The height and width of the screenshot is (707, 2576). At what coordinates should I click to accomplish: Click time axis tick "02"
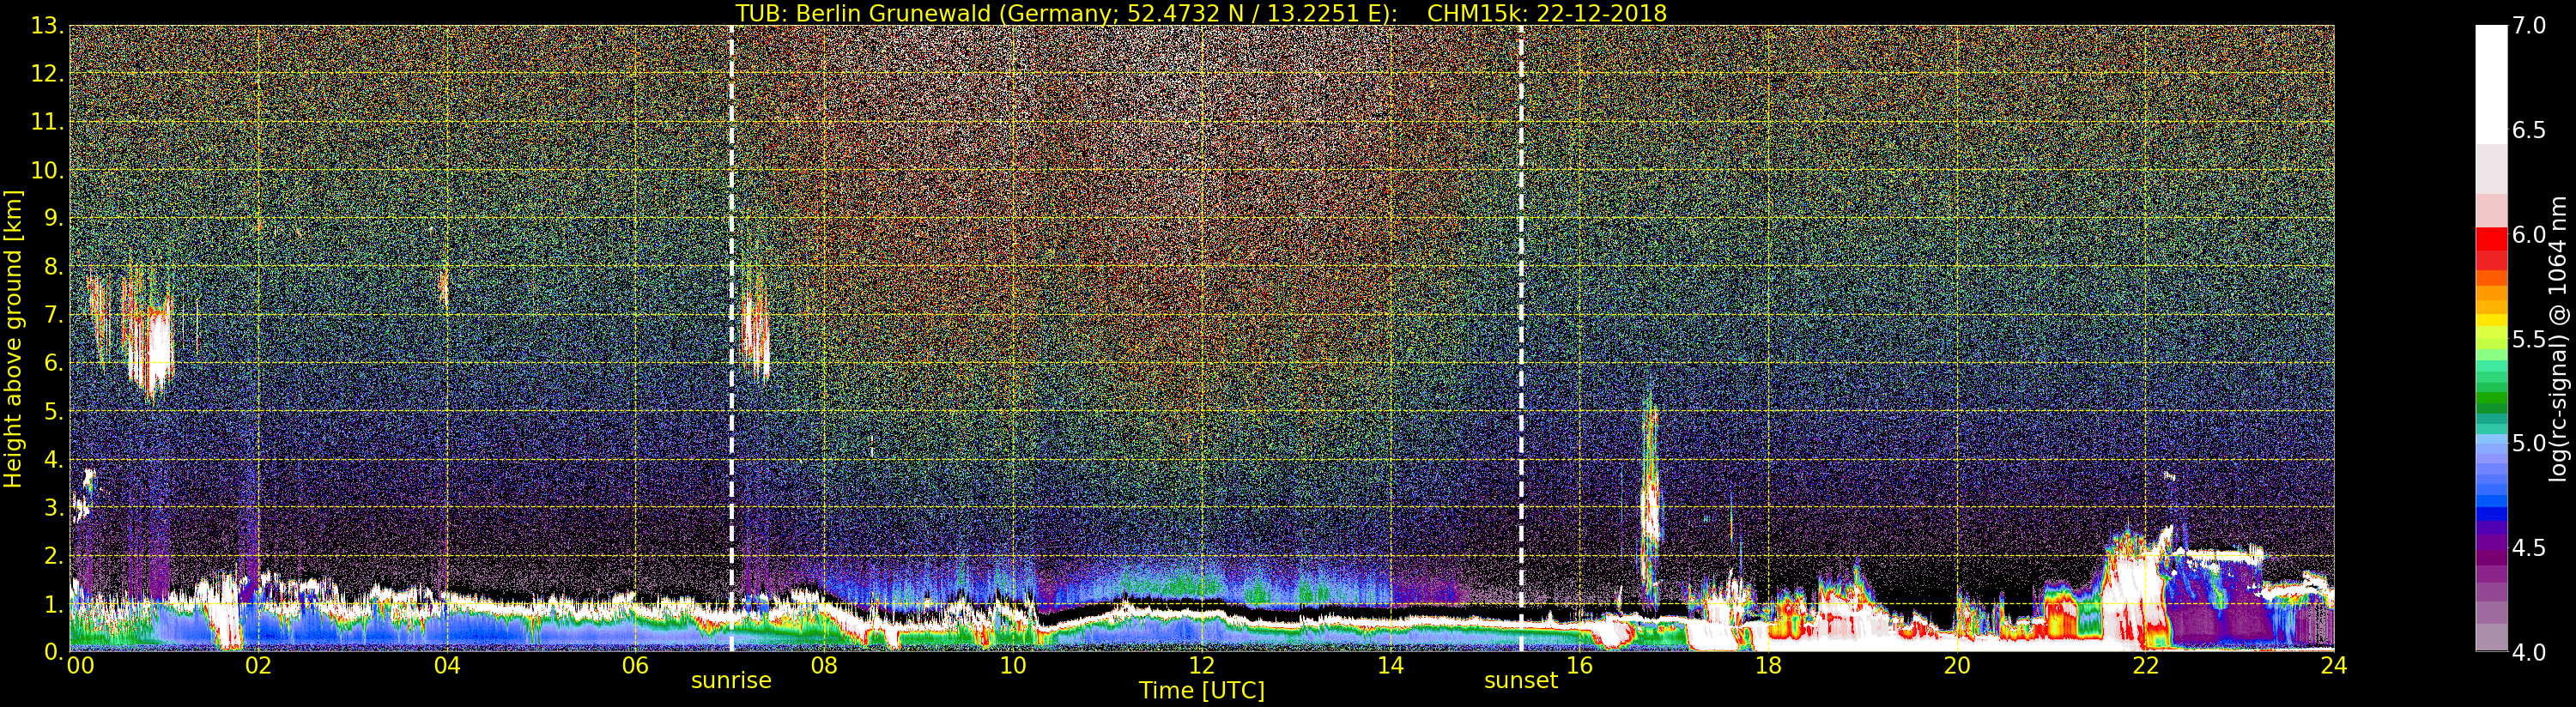tap(258, 665)
